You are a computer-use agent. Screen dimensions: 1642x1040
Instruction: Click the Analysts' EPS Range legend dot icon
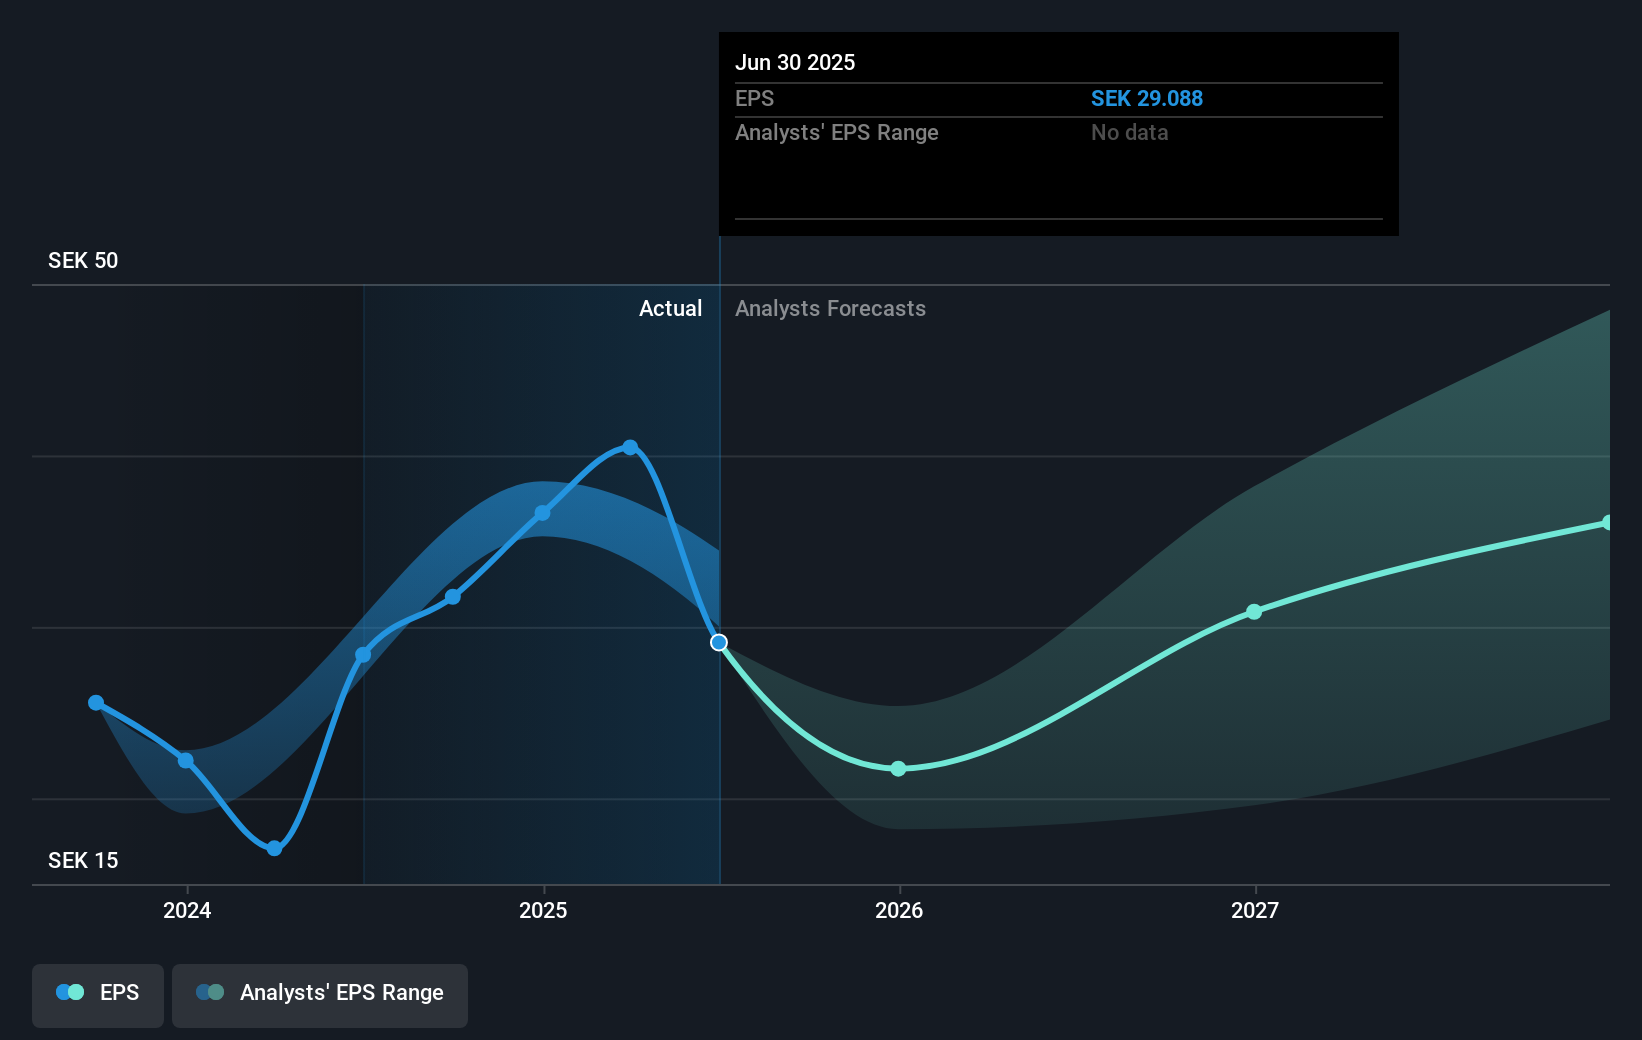210,991
